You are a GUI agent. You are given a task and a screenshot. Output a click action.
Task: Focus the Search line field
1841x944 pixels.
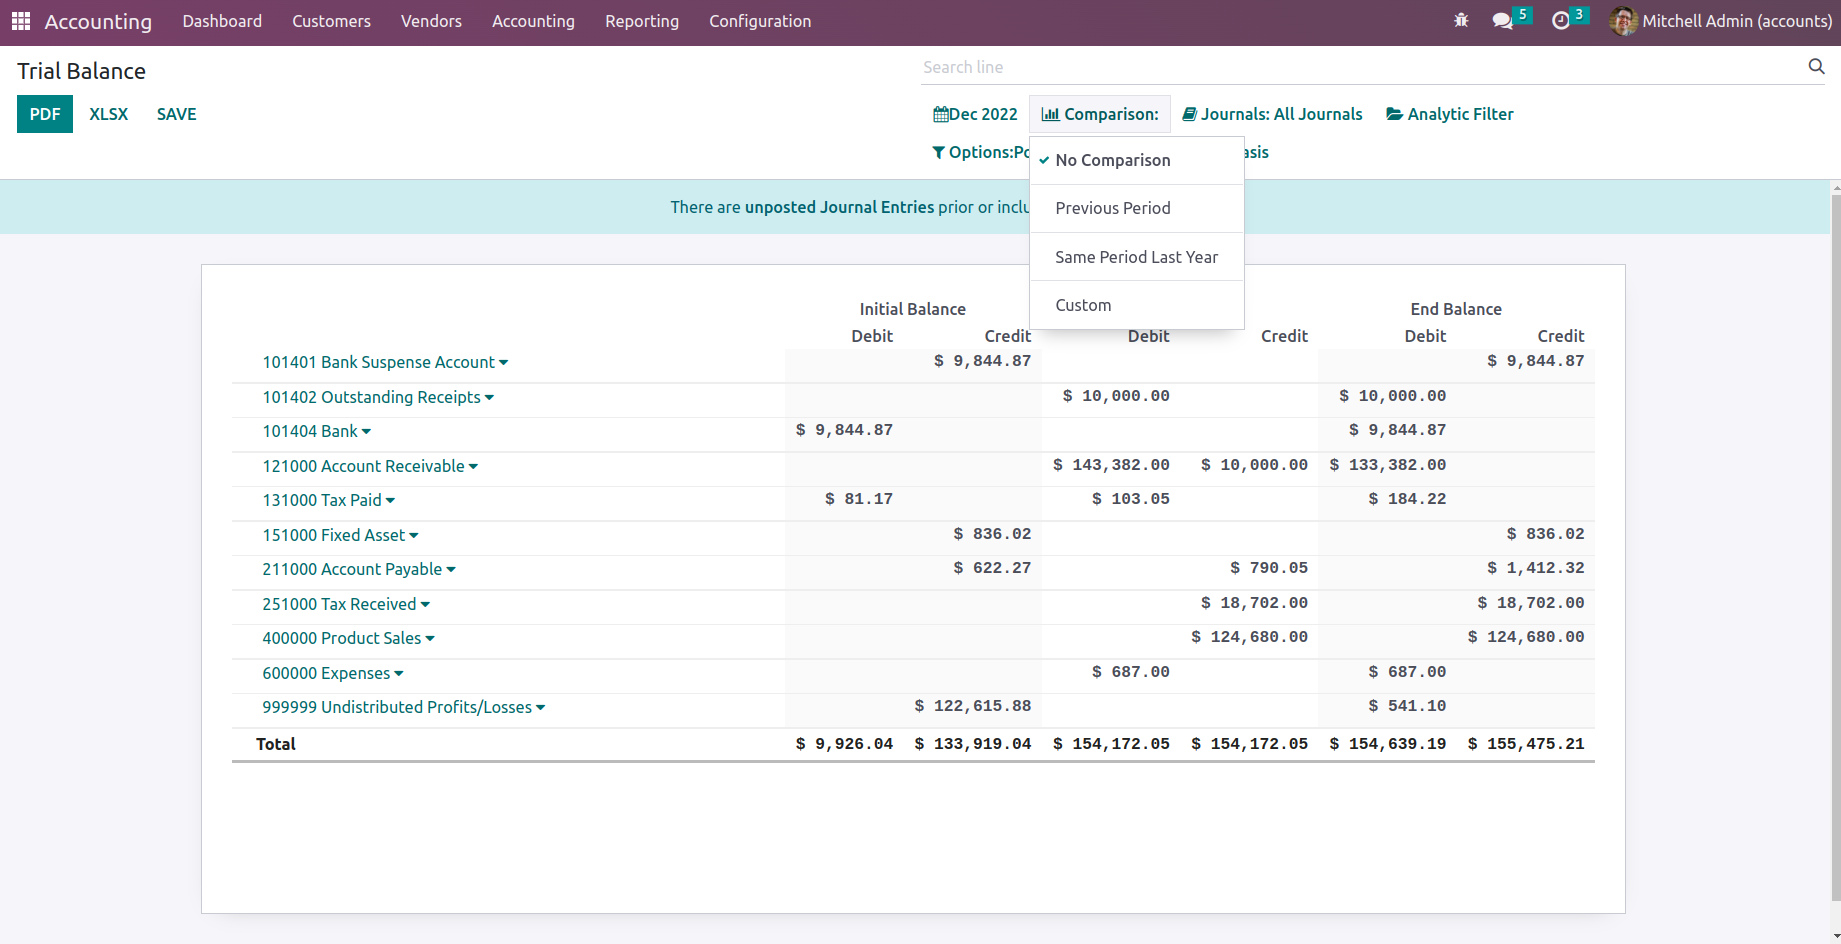[1360, 67]
